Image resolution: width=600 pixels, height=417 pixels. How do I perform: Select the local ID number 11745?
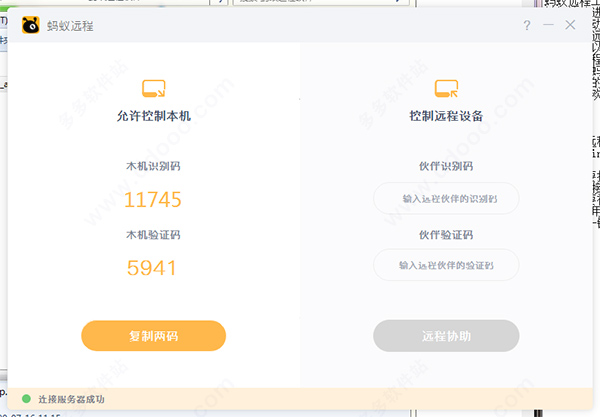(153, 200)
